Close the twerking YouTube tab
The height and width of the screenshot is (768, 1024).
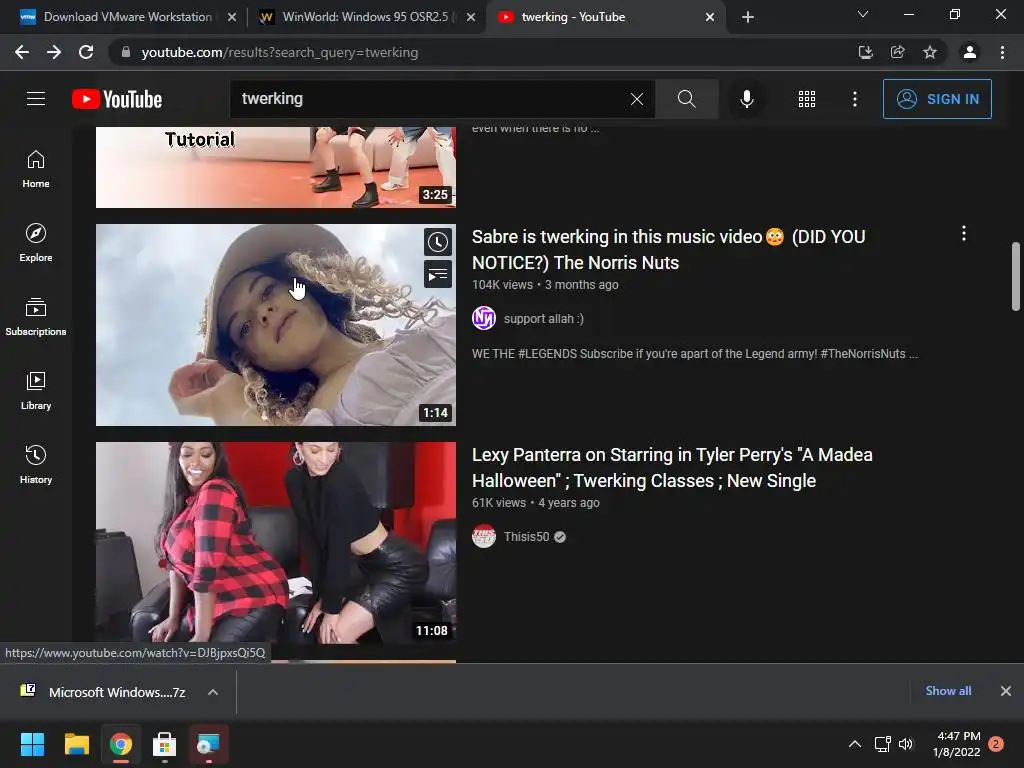(709, 17)
